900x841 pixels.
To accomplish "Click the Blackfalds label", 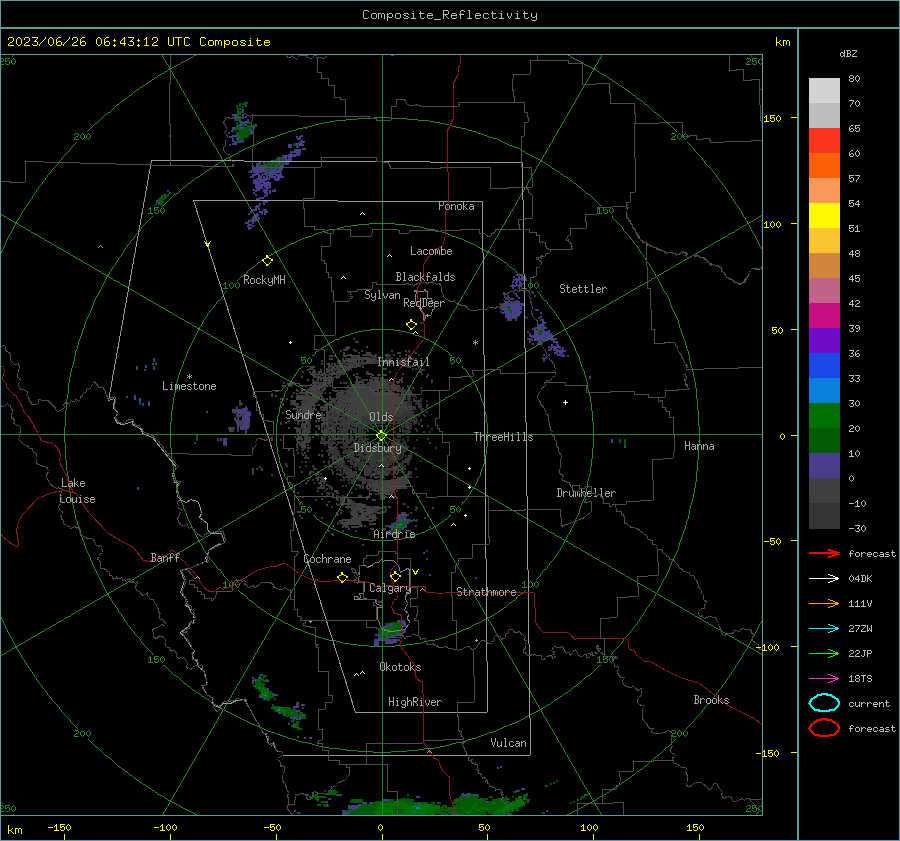I will click(x=425, y=277).
